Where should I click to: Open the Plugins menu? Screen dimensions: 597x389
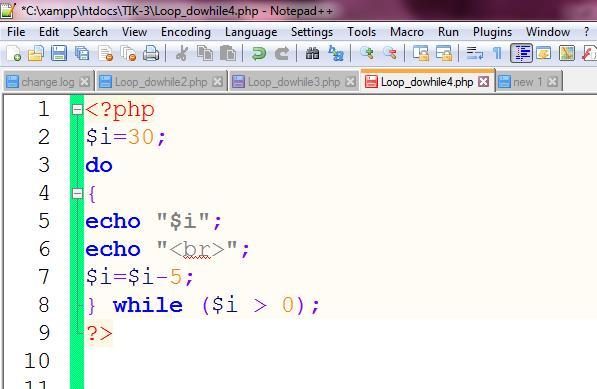492,32
